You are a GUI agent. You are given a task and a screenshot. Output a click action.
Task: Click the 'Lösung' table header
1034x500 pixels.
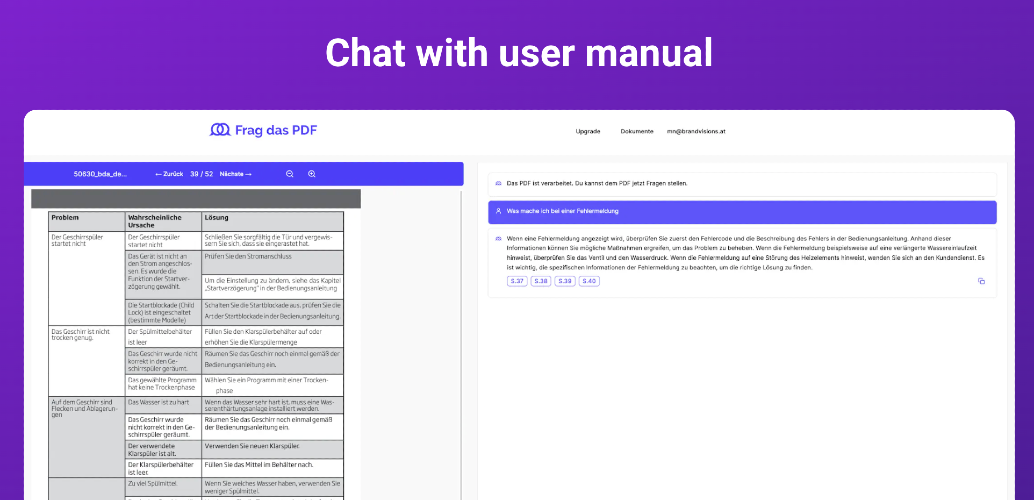coord(272,221)
